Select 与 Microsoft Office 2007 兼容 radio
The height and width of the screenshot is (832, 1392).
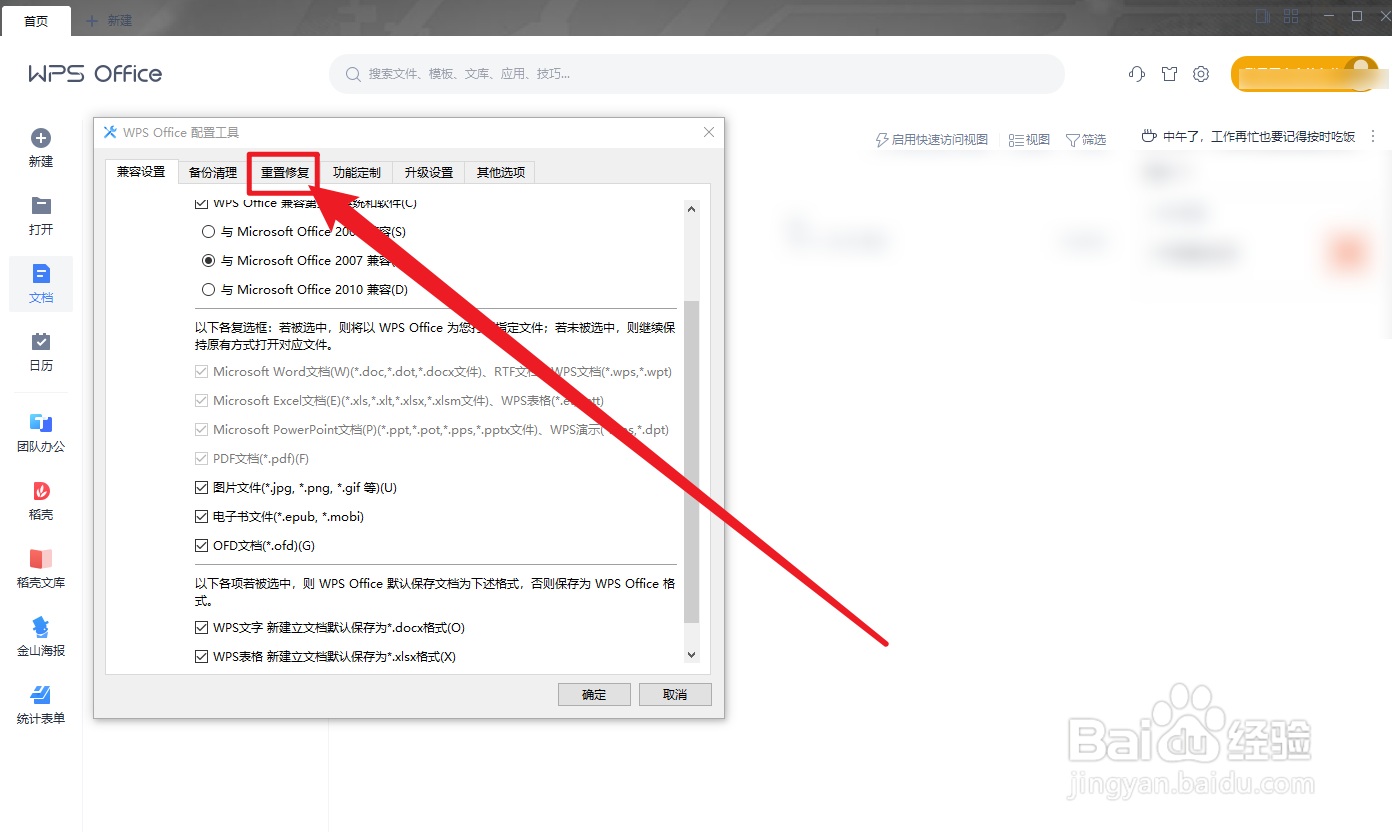coord(208,260)
